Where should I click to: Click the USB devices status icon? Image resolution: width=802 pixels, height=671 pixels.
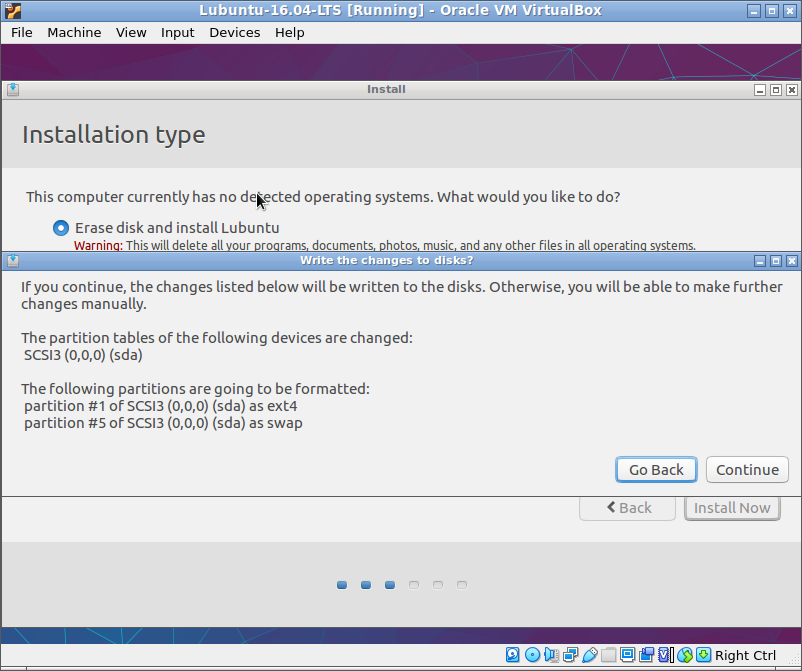(589, 655)
